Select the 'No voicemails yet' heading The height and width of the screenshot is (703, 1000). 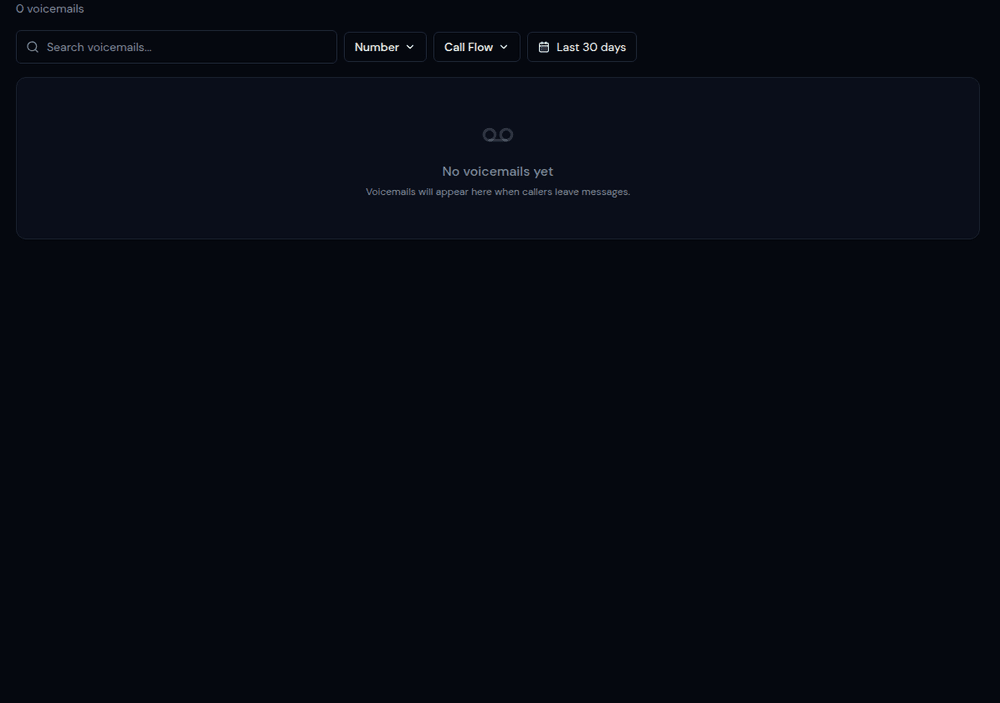(497, 171)
